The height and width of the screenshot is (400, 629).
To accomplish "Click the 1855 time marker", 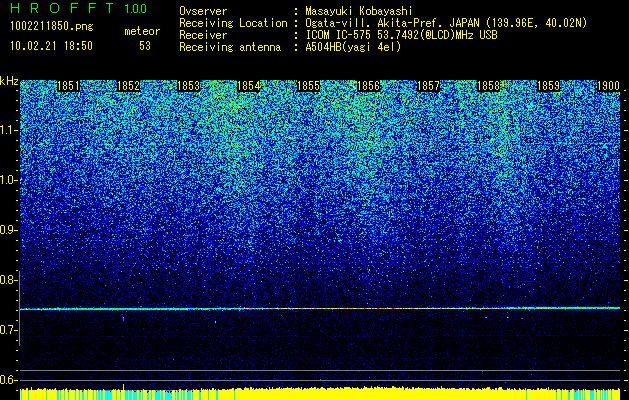I will (308, 86).
